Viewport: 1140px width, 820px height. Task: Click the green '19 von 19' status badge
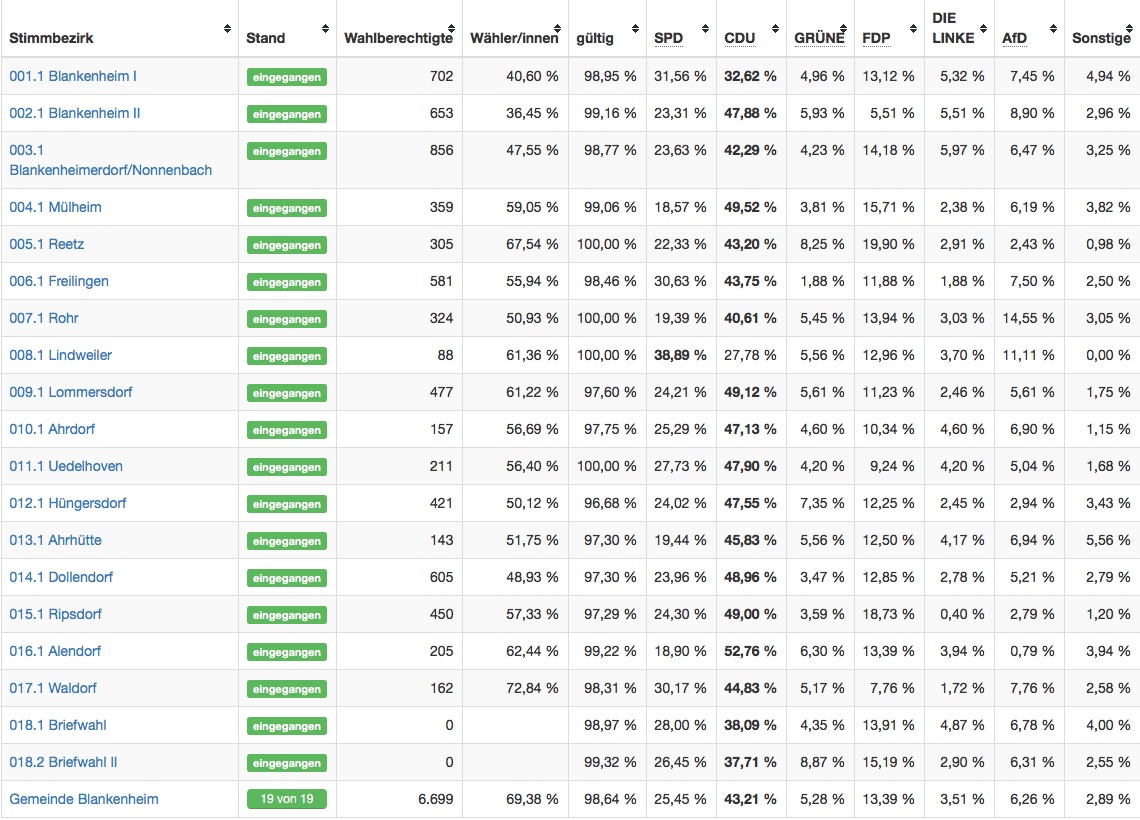click(286, 799)
